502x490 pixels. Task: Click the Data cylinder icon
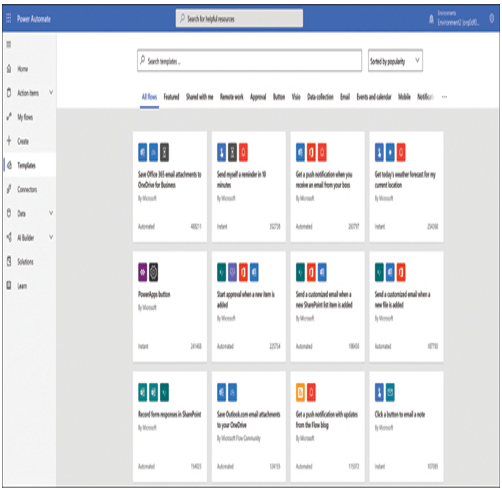coord(9,213)
